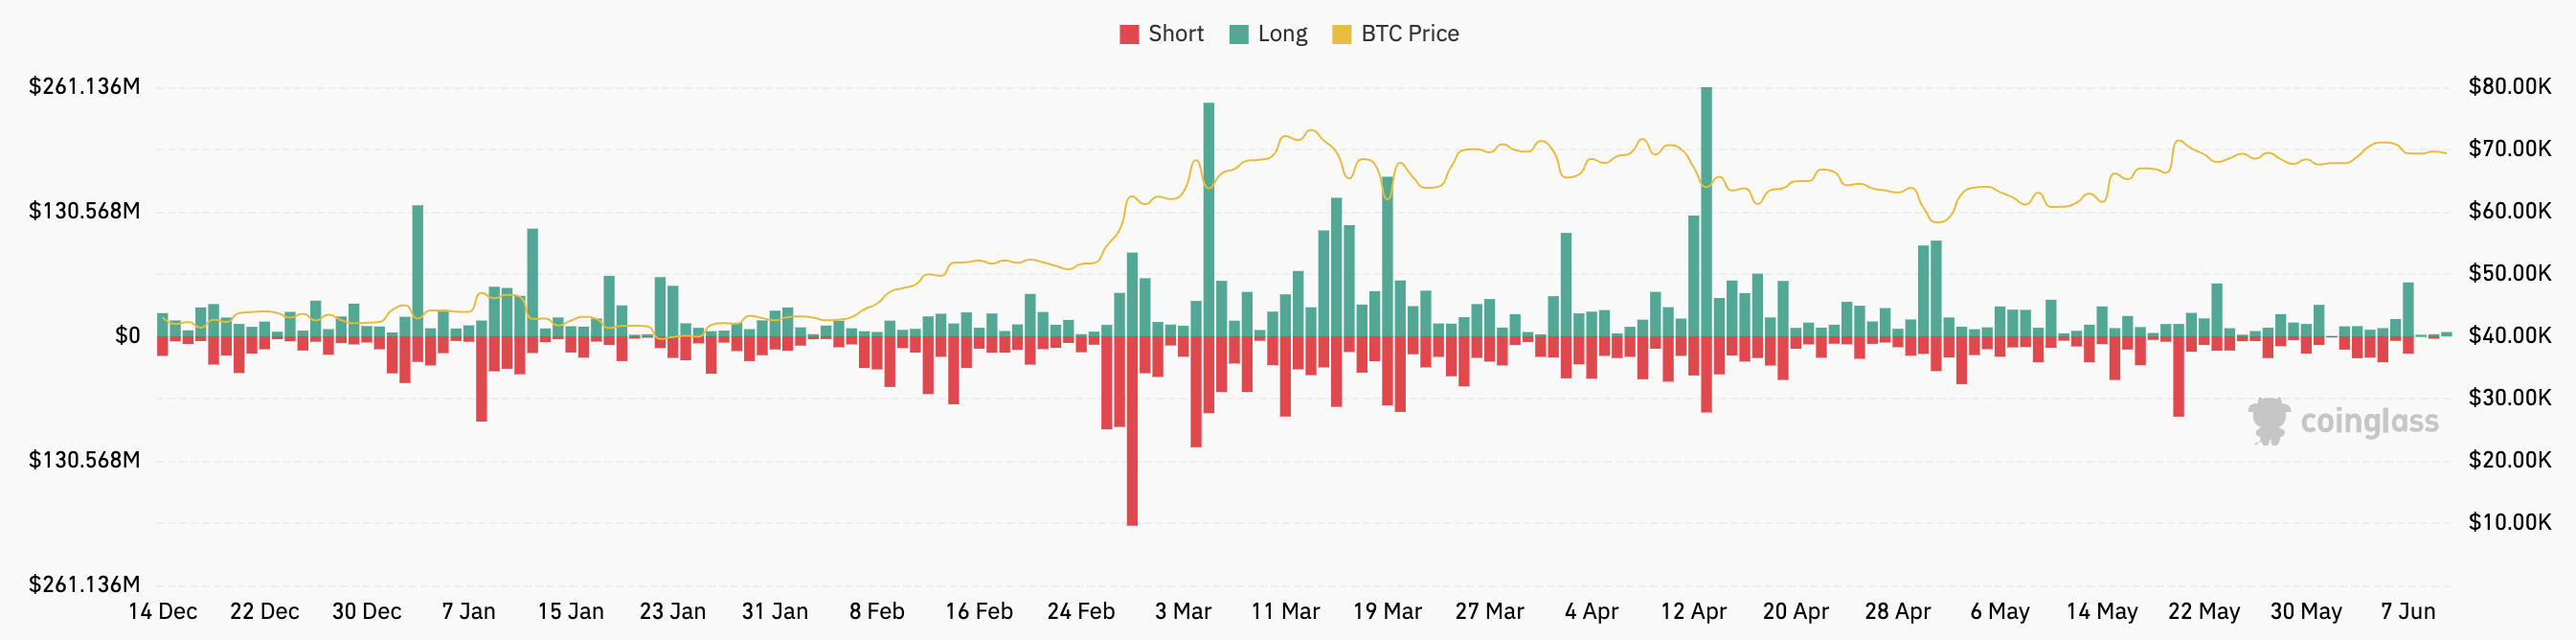Select the 11 Mar date axis label
Screen dimensions: 2576x640
[x=1285, y=611]
